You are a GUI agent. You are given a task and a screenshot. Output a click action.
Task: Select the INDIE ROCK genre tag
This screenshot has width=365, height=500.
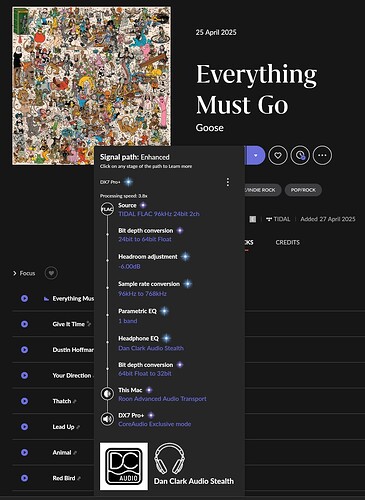pos(262,190)
